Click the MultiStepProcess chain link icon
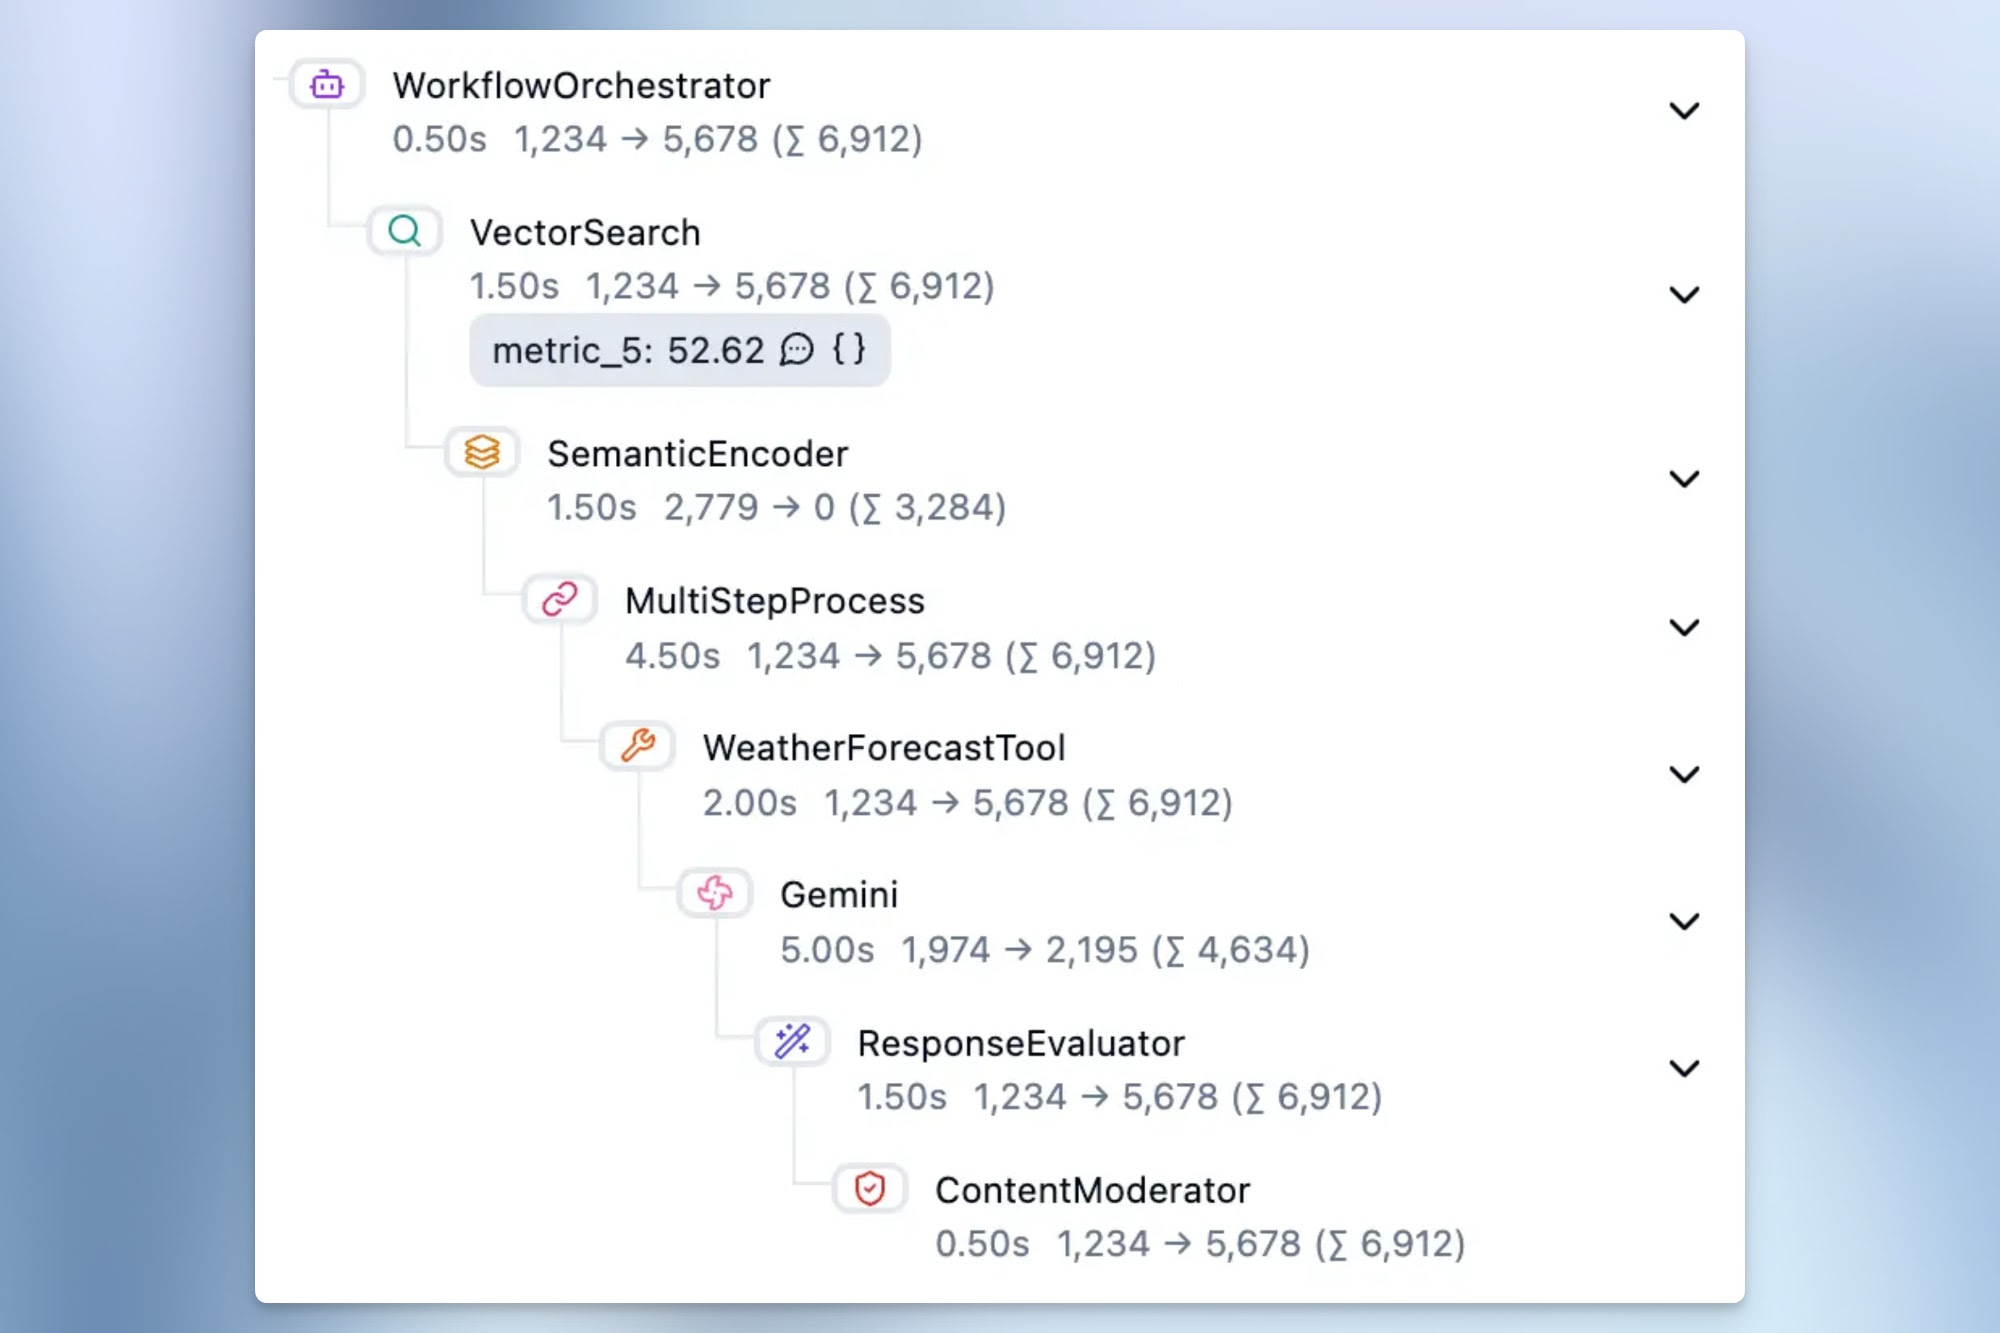 tap(559, 599)
